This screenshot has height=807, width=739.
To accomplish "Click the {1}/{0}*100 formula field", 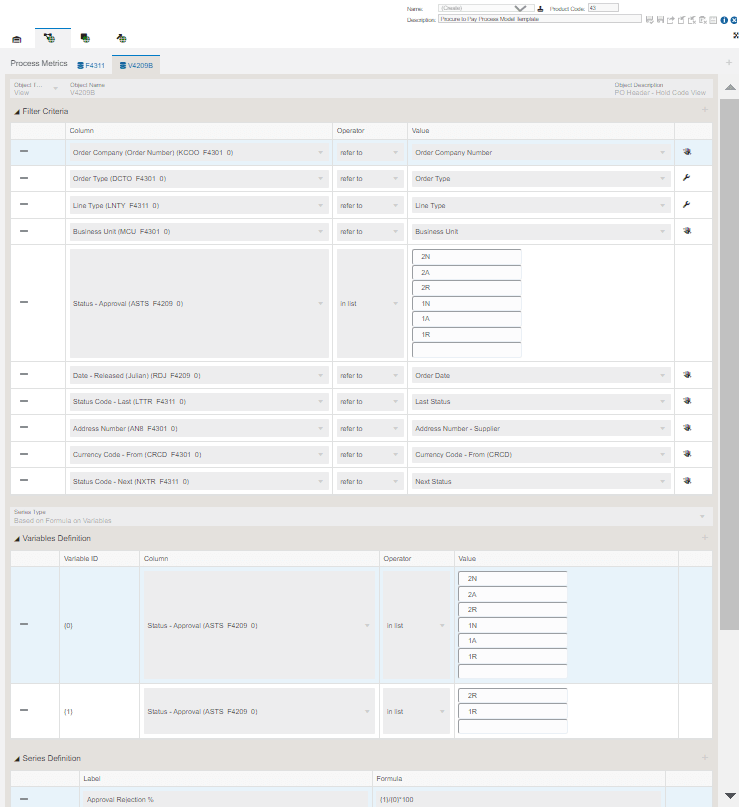I will (x=519, y=799).
